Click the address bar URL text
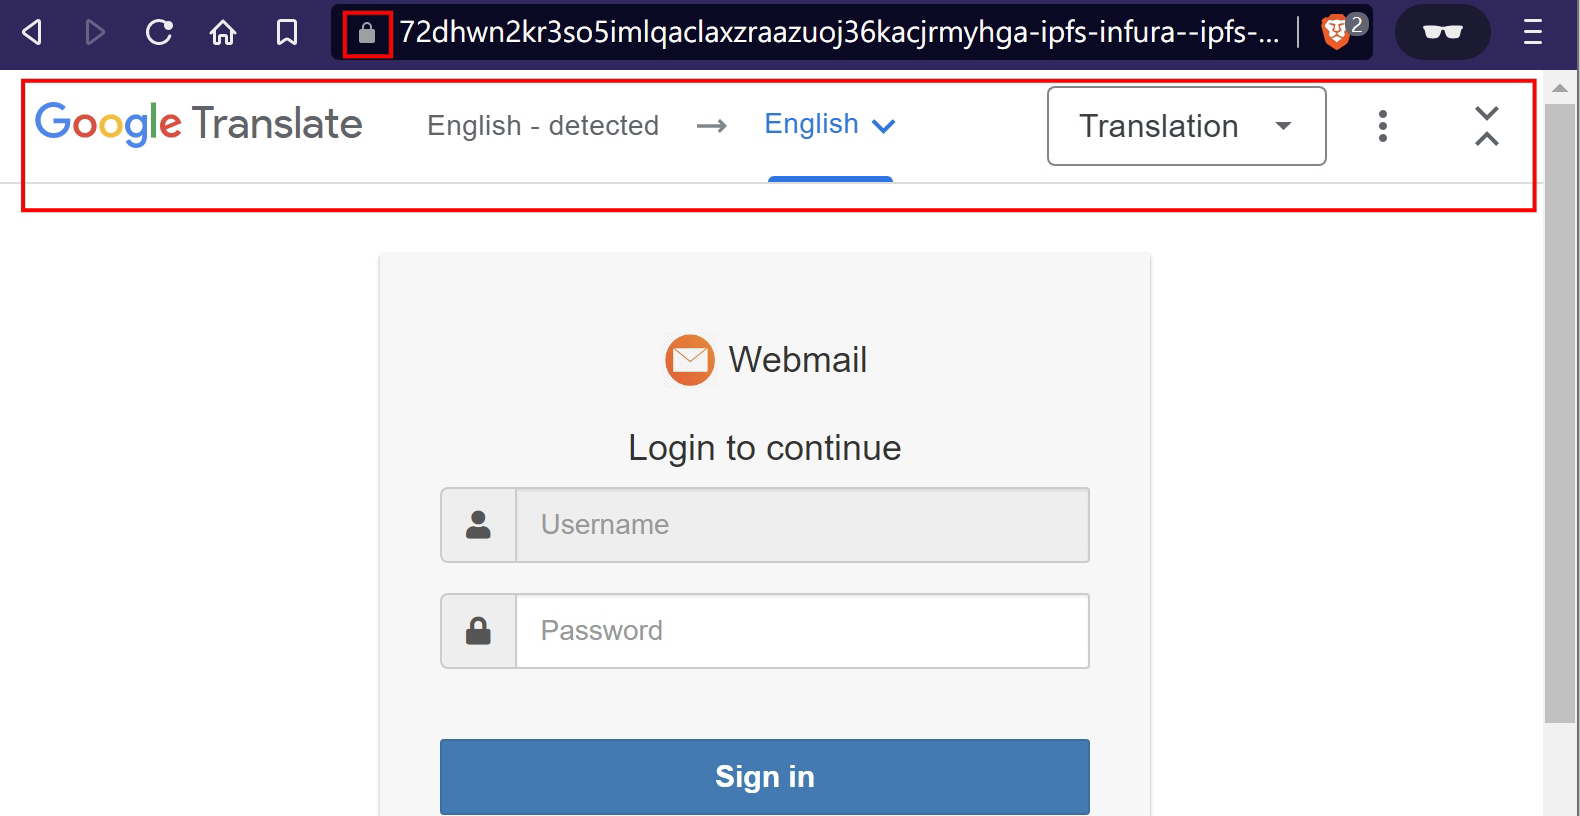This screenshot has width=1580, height=816. tap(838, 33)
